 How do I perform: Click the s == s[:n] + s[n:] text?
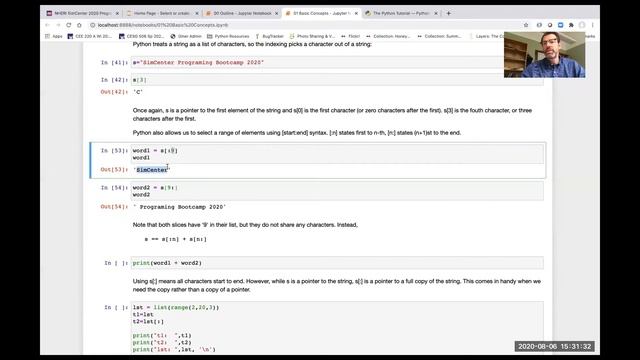pyautogui.click(x=176, y=239)
